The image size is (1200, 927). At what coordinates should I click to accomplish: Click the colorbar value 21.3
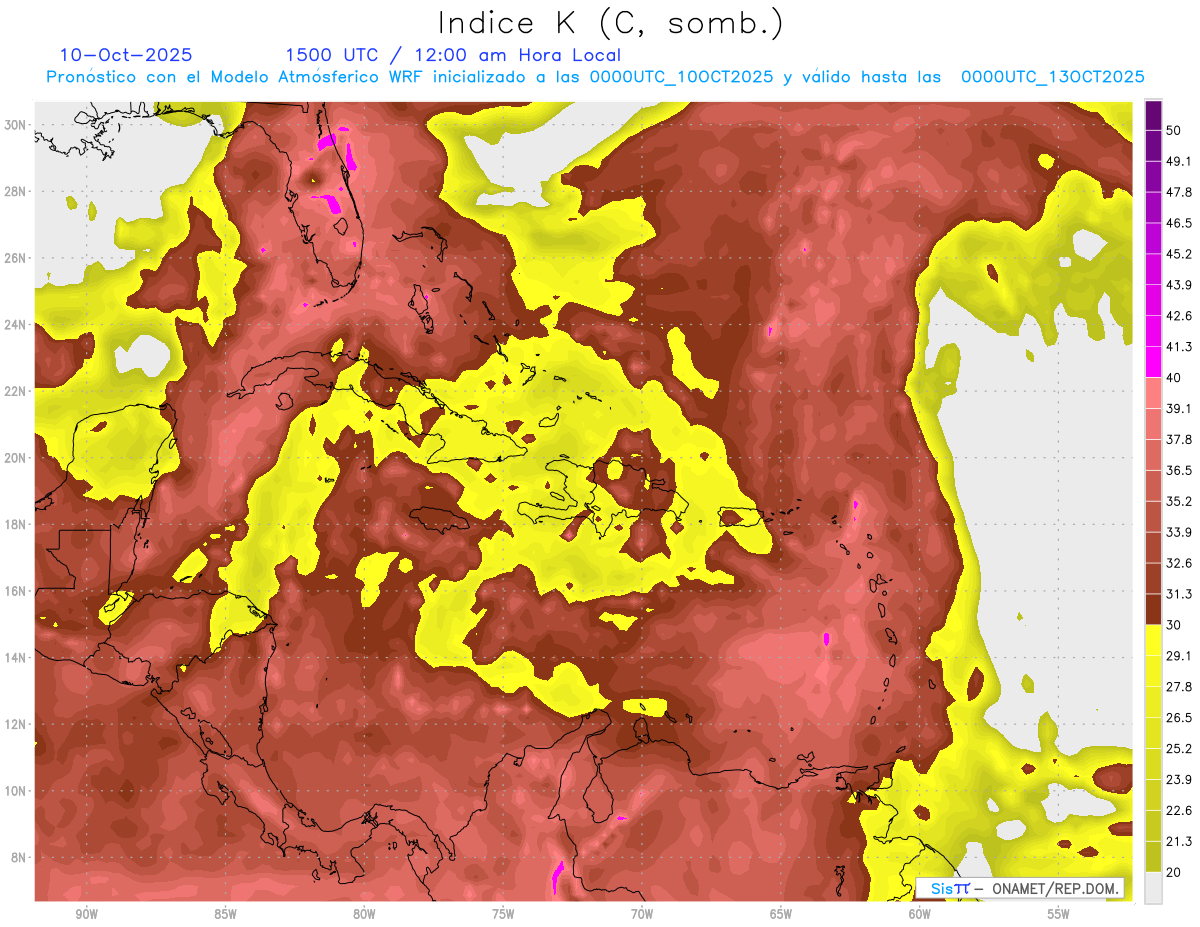click(x=1179, y=841)
